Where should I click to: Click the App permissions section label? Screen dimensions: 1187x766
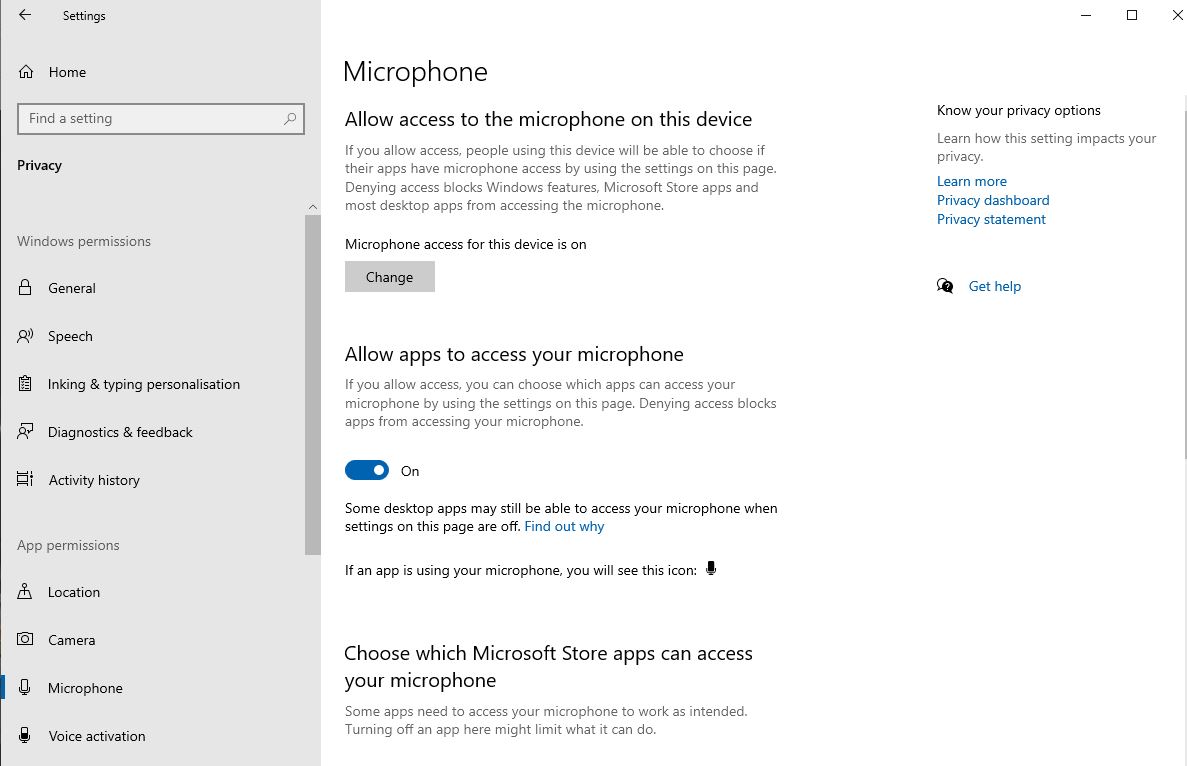pyautogui.click(x=68, y=545)
